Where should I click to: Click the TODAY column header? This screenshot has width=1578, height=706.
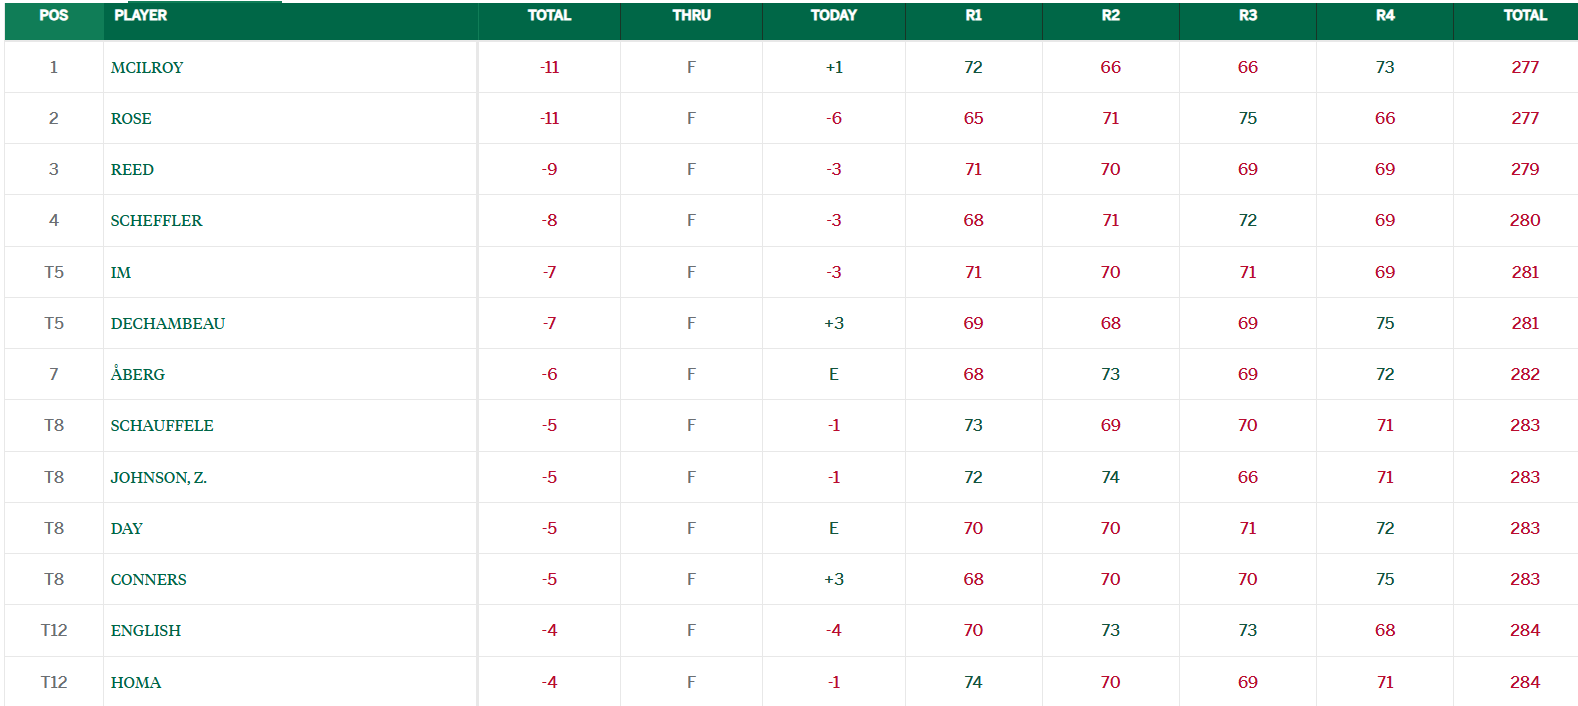[833, 15]
